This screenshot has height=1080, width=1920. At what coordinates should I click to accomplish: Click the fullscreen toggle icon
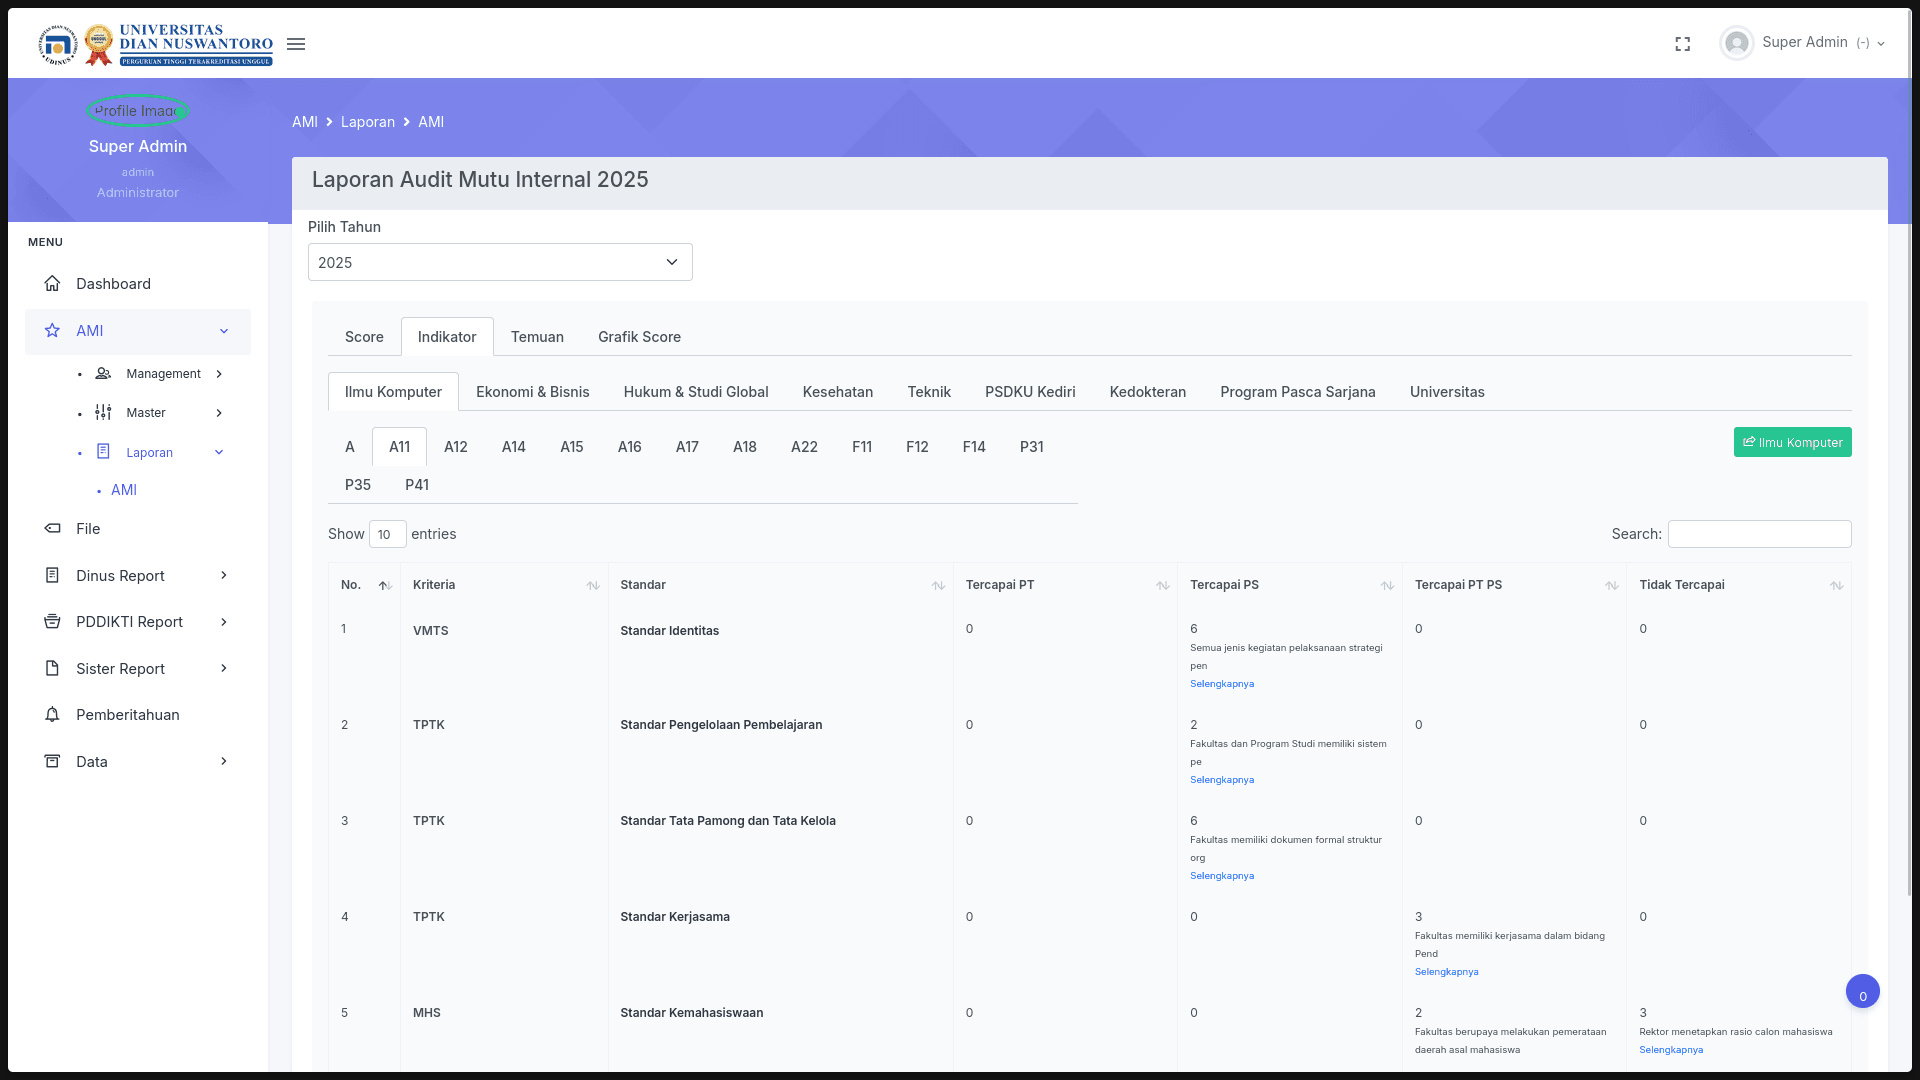click(x=1683, y=44)
